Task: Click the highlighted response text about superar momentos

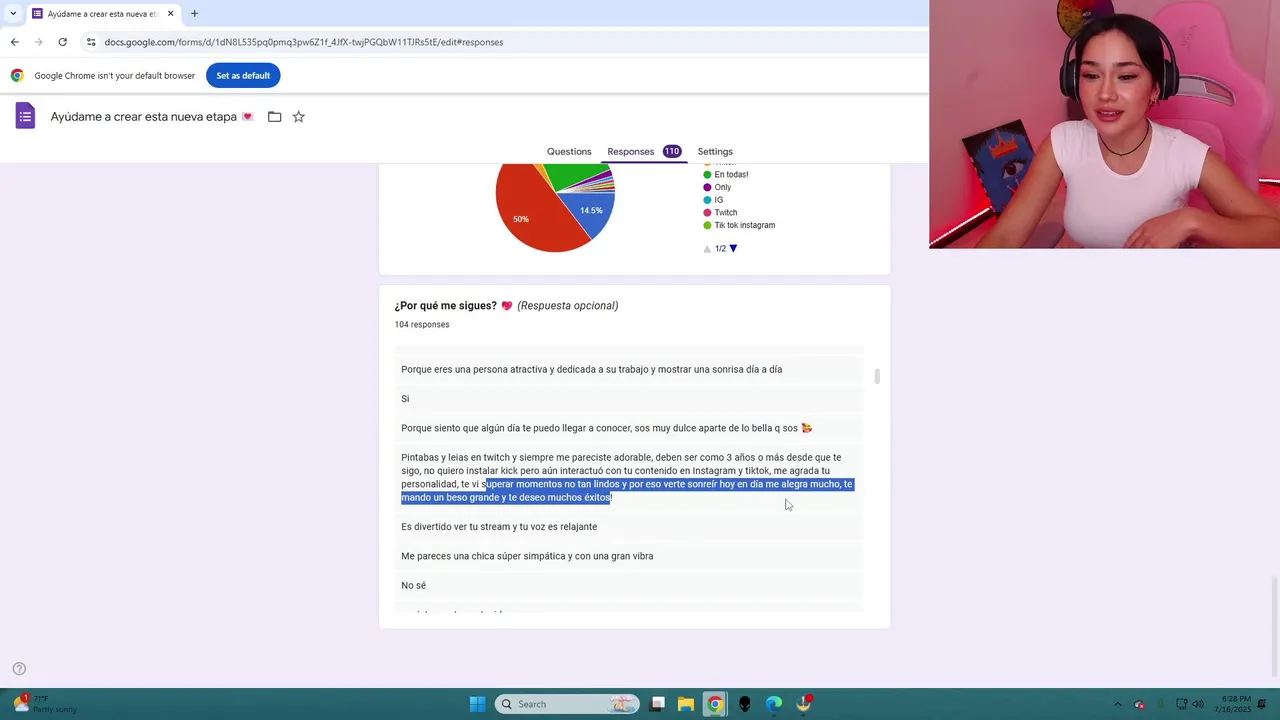Action: click(627, 490)
